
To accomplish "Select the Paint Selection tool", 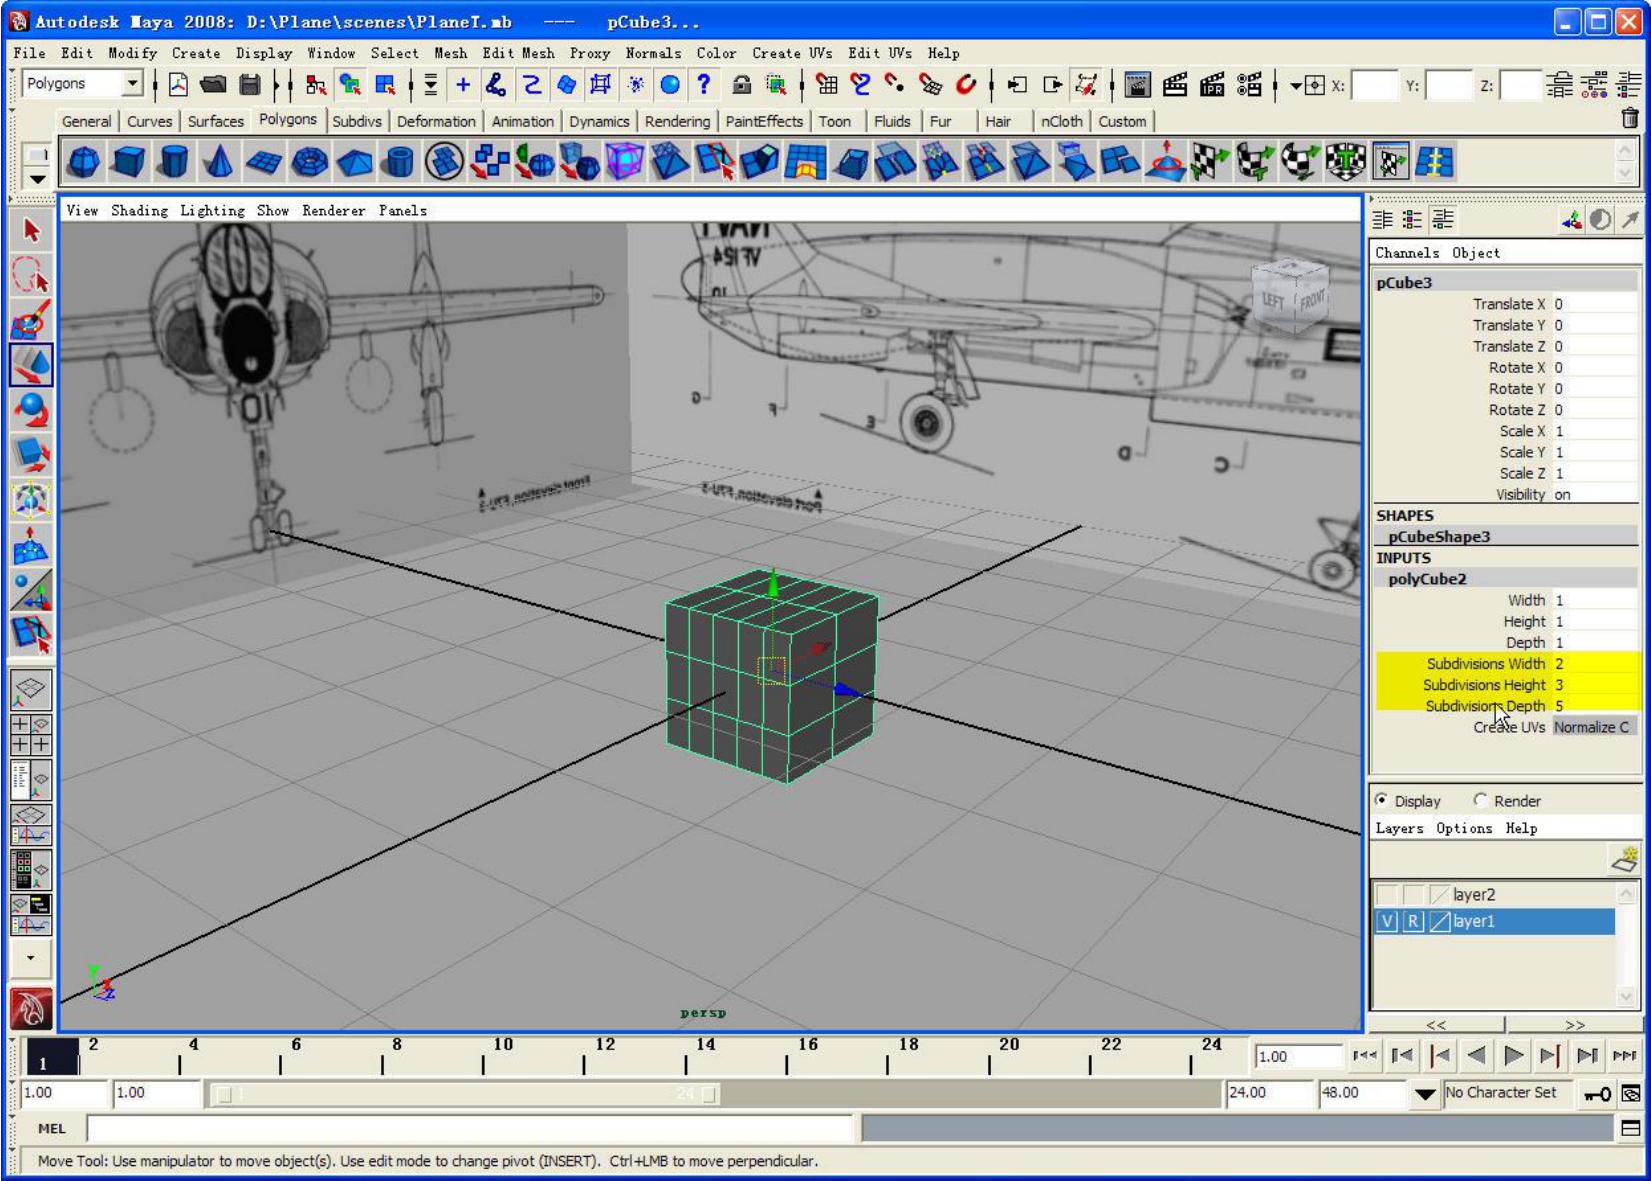I will click(x=31, y=320).
